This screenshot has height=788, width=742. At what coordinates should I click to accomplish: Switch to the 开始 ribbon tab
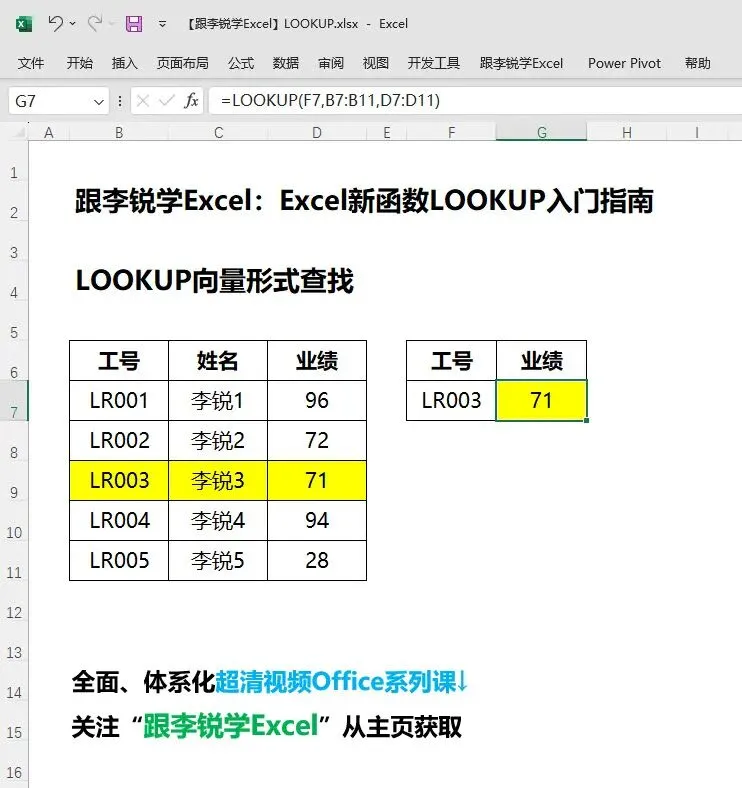(79, 63)
